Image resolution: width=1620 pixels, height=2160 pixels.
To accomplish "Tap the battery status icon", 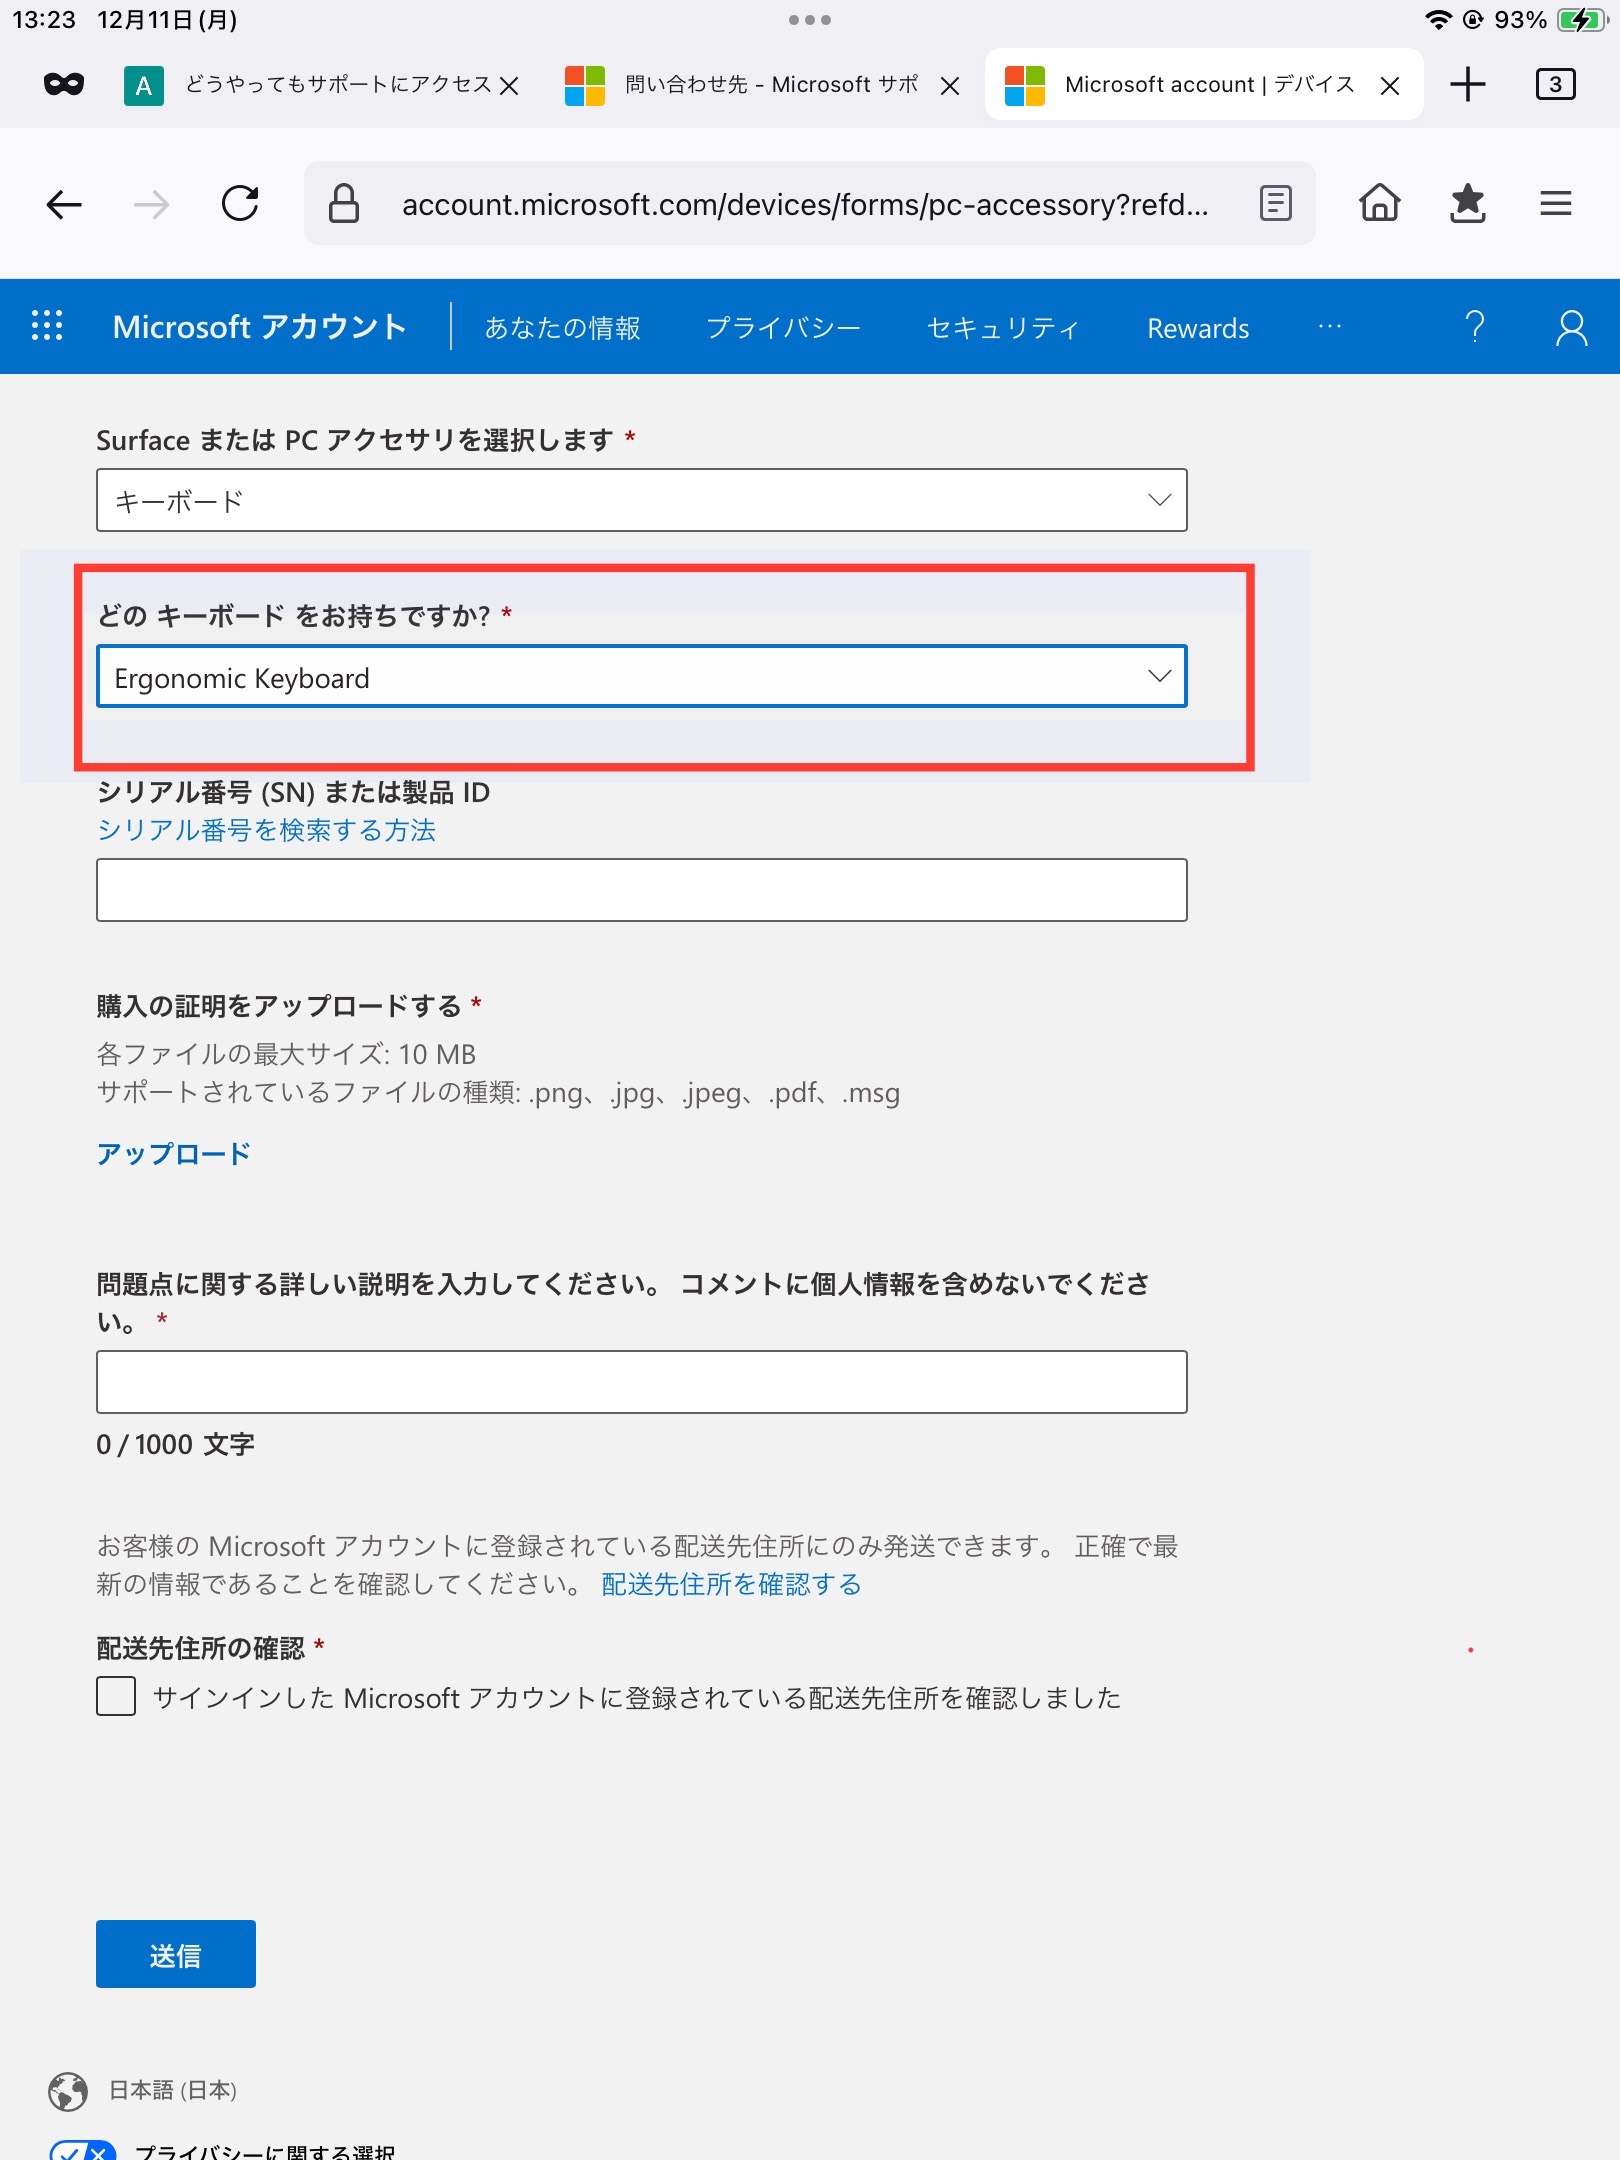I will (1582, 20).
